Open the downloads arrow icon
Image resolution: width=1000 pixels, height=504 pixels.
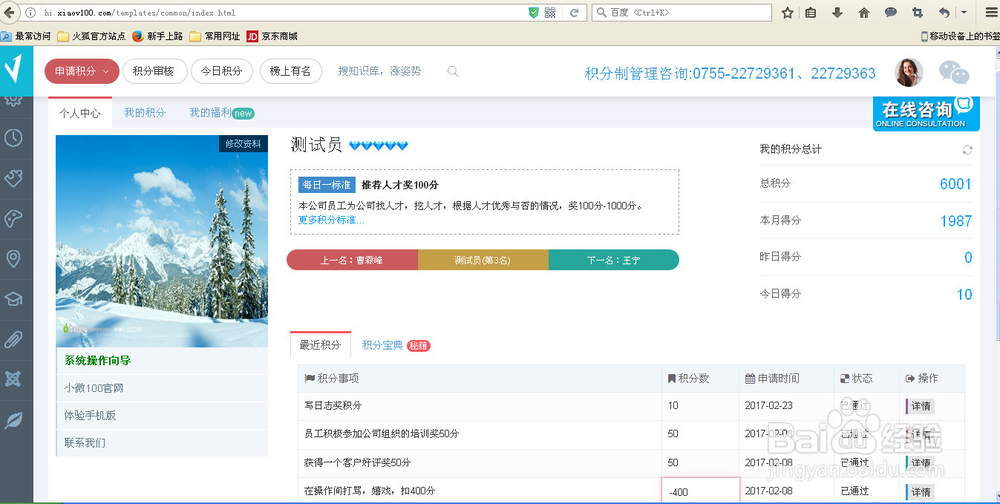click(x=837, y=13)
